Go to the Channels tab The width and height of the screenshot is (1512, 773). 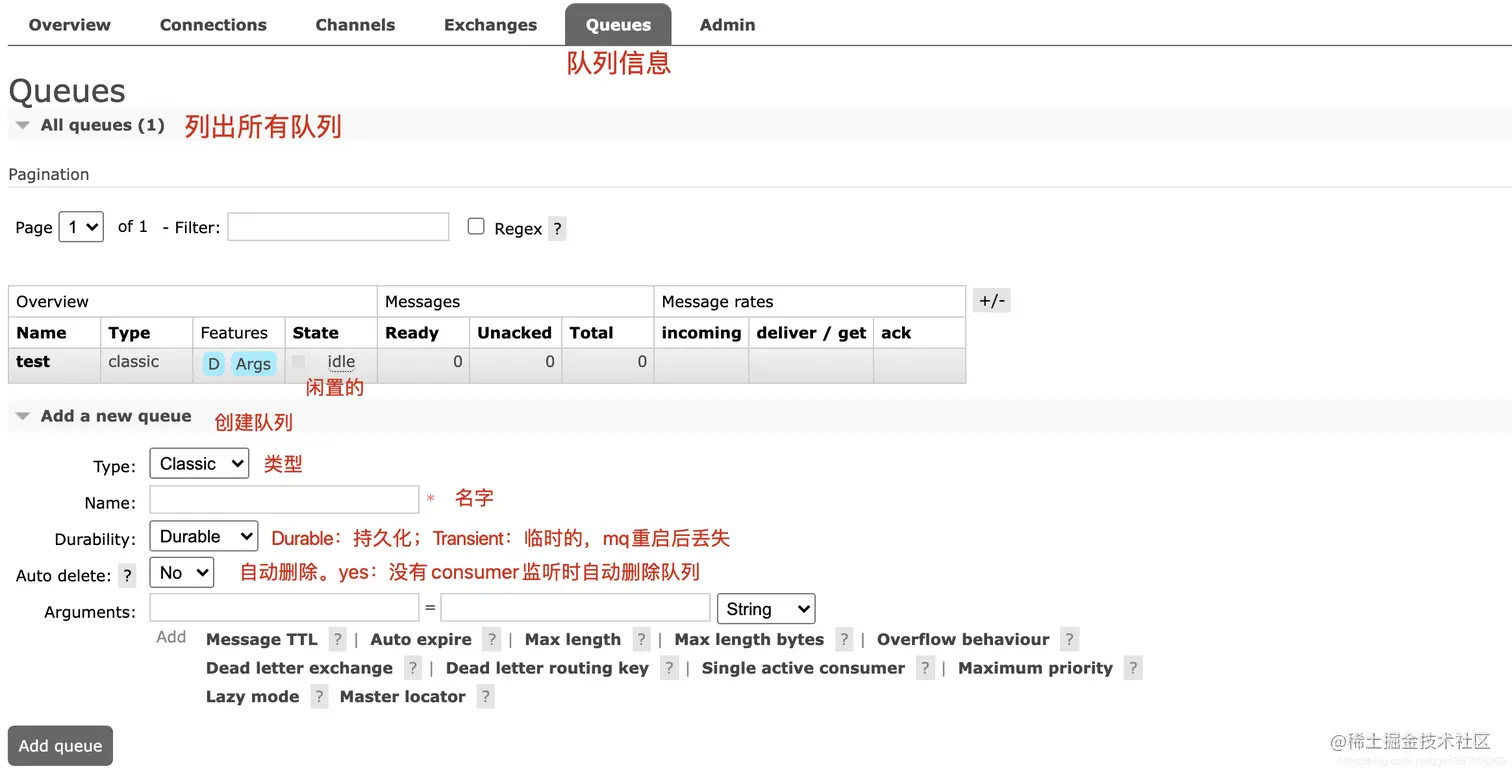pyautogui.click(x=355, y=25)
